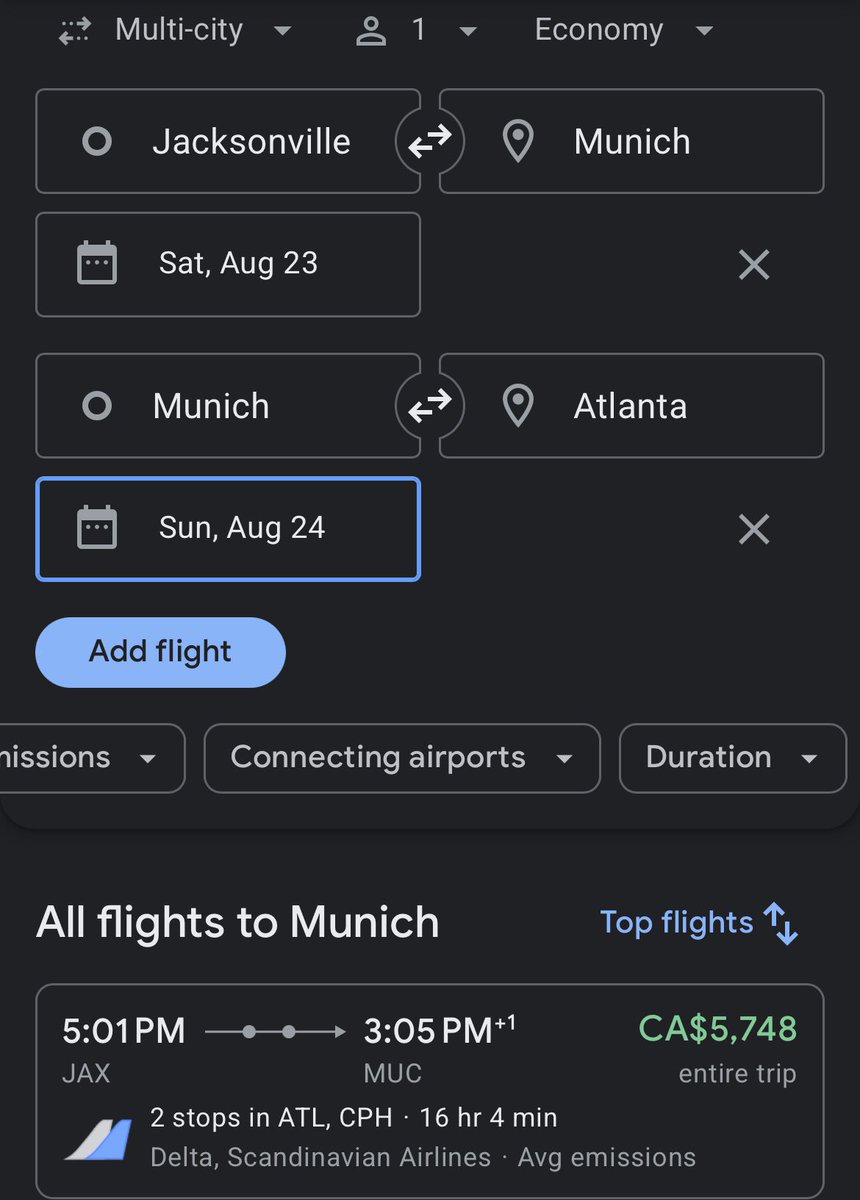Viewport: 860px width, 1200px height.
Task: Click the calendar icon beside Sun, Aug 24
Action: (x=97, y=528)
